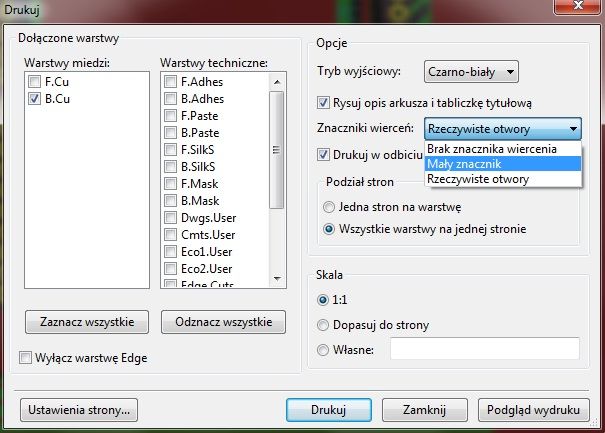Tick the B.Adhes technical layer

pos(170,99)
